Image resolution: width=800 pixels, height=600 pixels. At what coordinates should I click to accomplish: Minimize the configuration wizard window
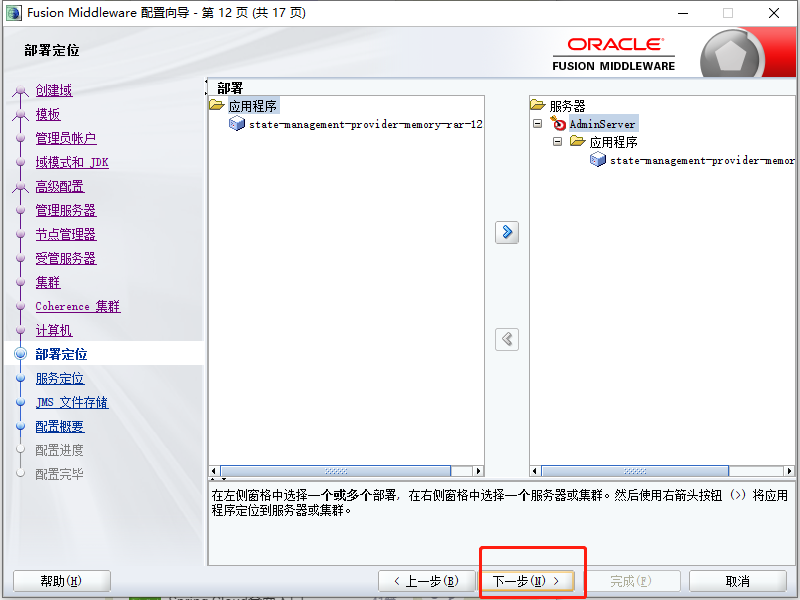[x=683, y=13]
